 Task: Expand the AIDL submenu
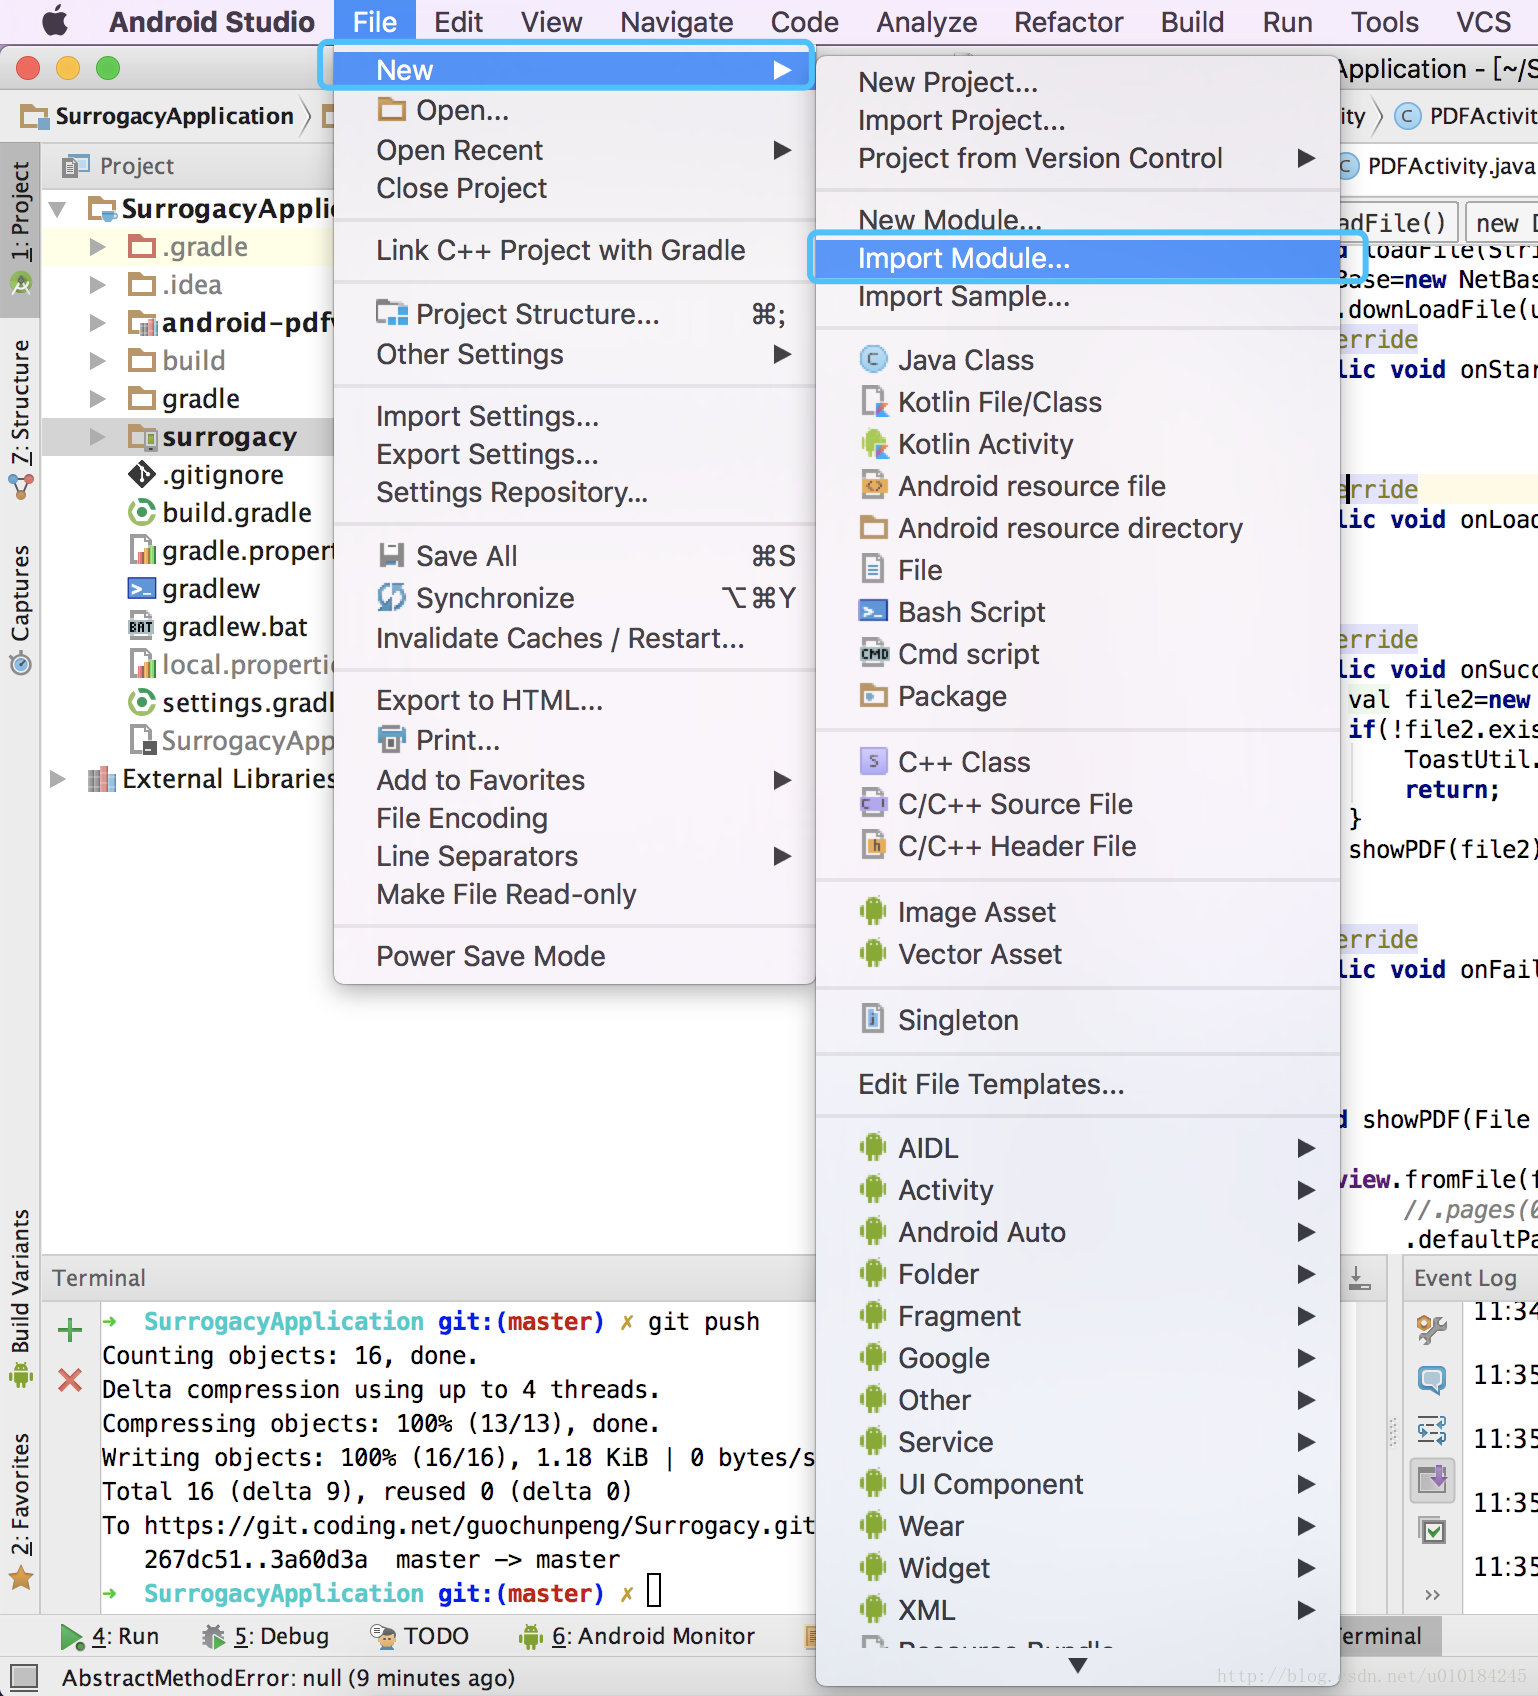tap(1078, 1148)
